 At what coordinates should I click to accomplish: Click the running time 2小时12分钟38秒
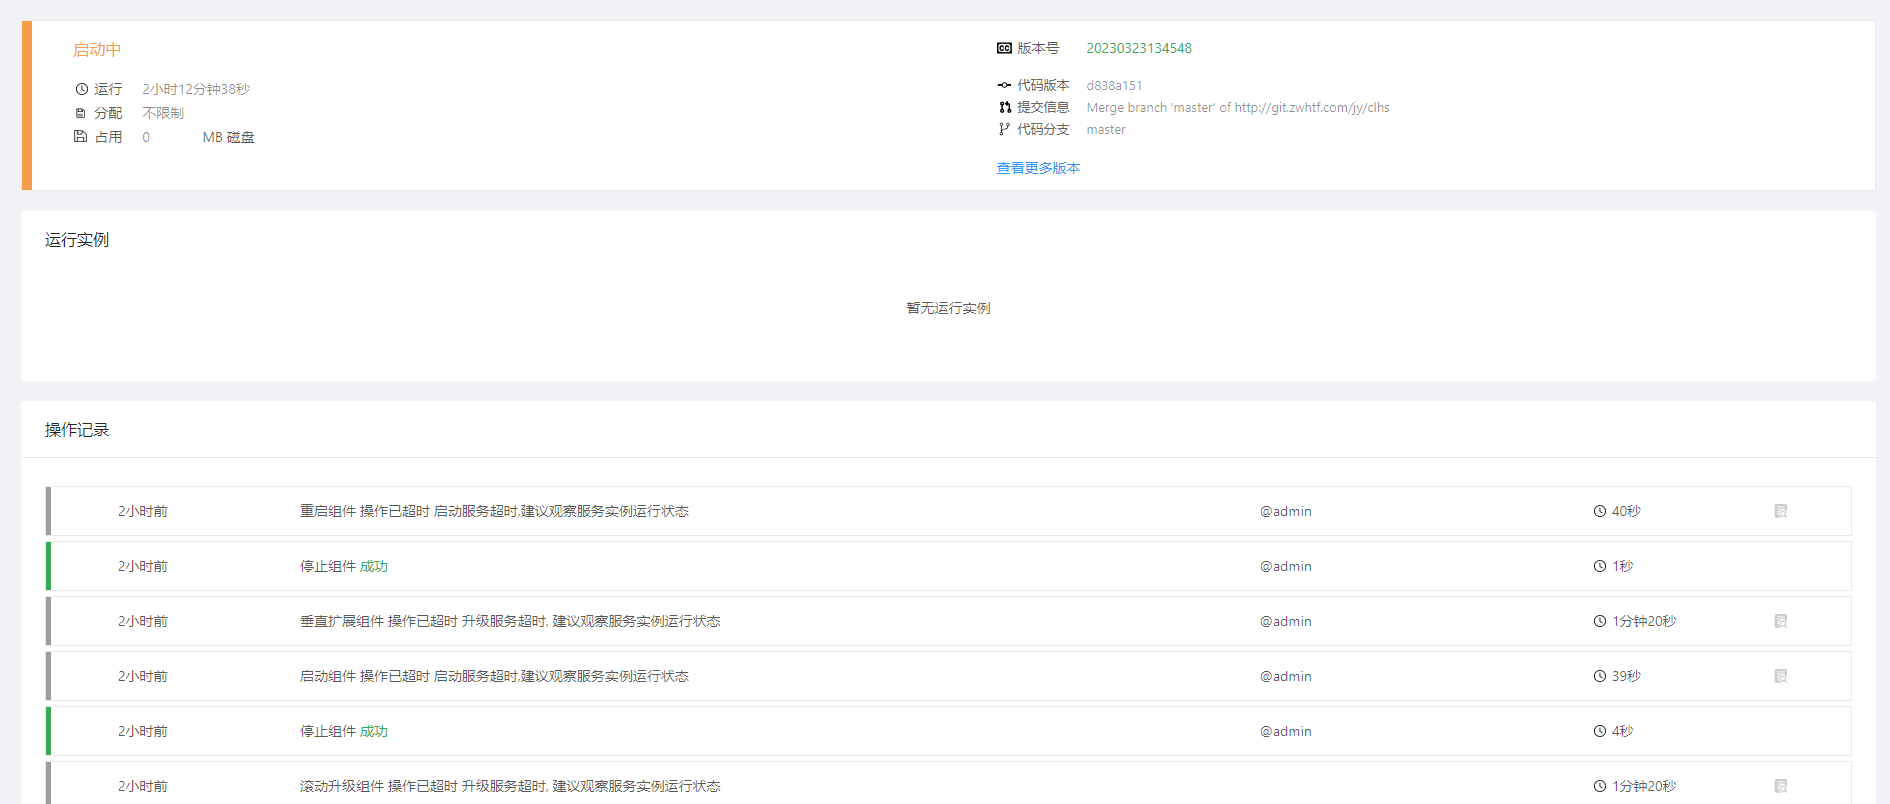pos(196,89)
